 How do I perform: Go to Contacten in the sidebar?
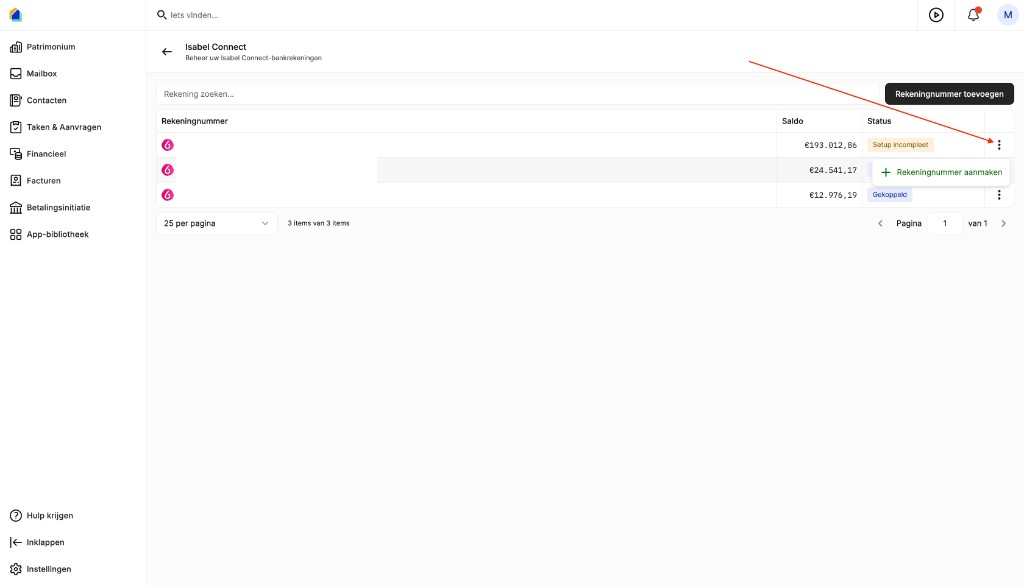tap(46, 101)
